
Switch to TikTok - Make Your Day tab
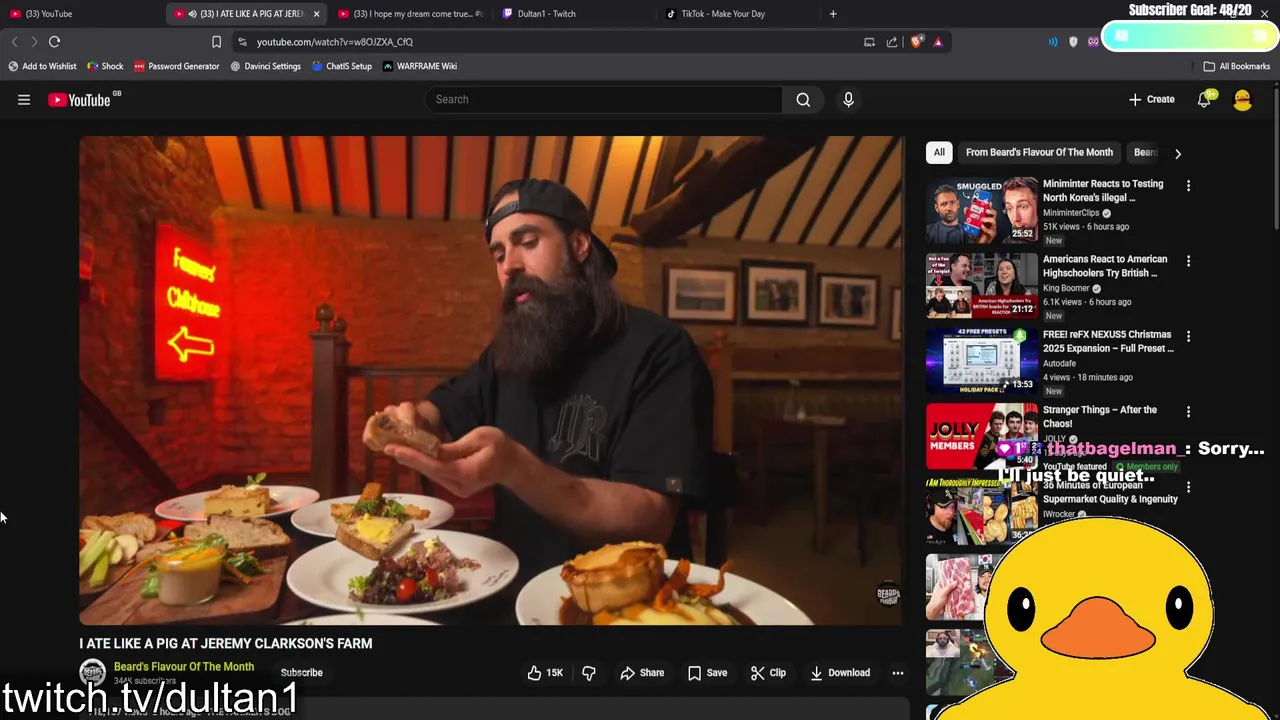point(738,14)
